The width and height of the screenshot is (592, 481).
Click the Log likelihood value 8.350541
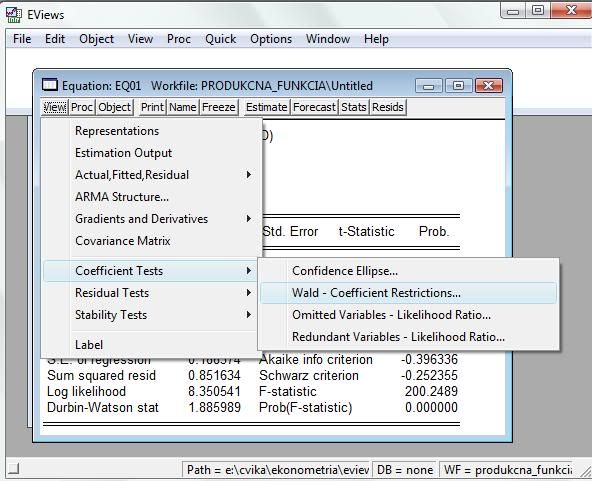(x=214, y=391)
